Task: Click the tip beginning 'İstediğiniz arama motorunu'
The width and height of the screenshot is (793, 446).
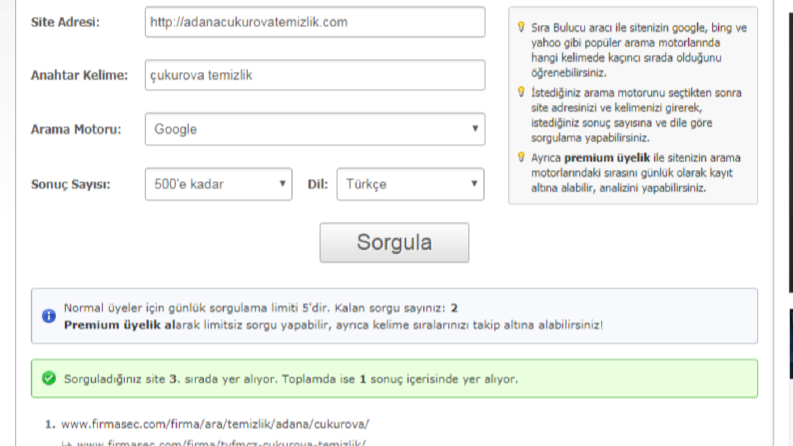Action: (636, 115)
